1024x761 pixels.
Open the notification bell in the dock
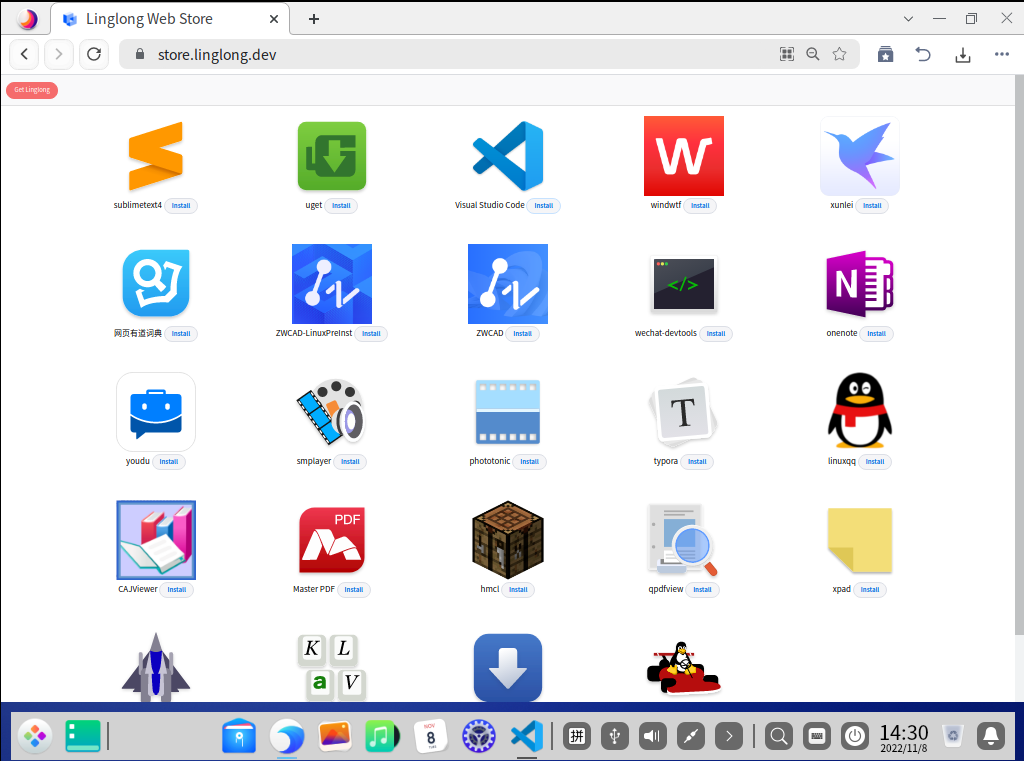[991, 737]
